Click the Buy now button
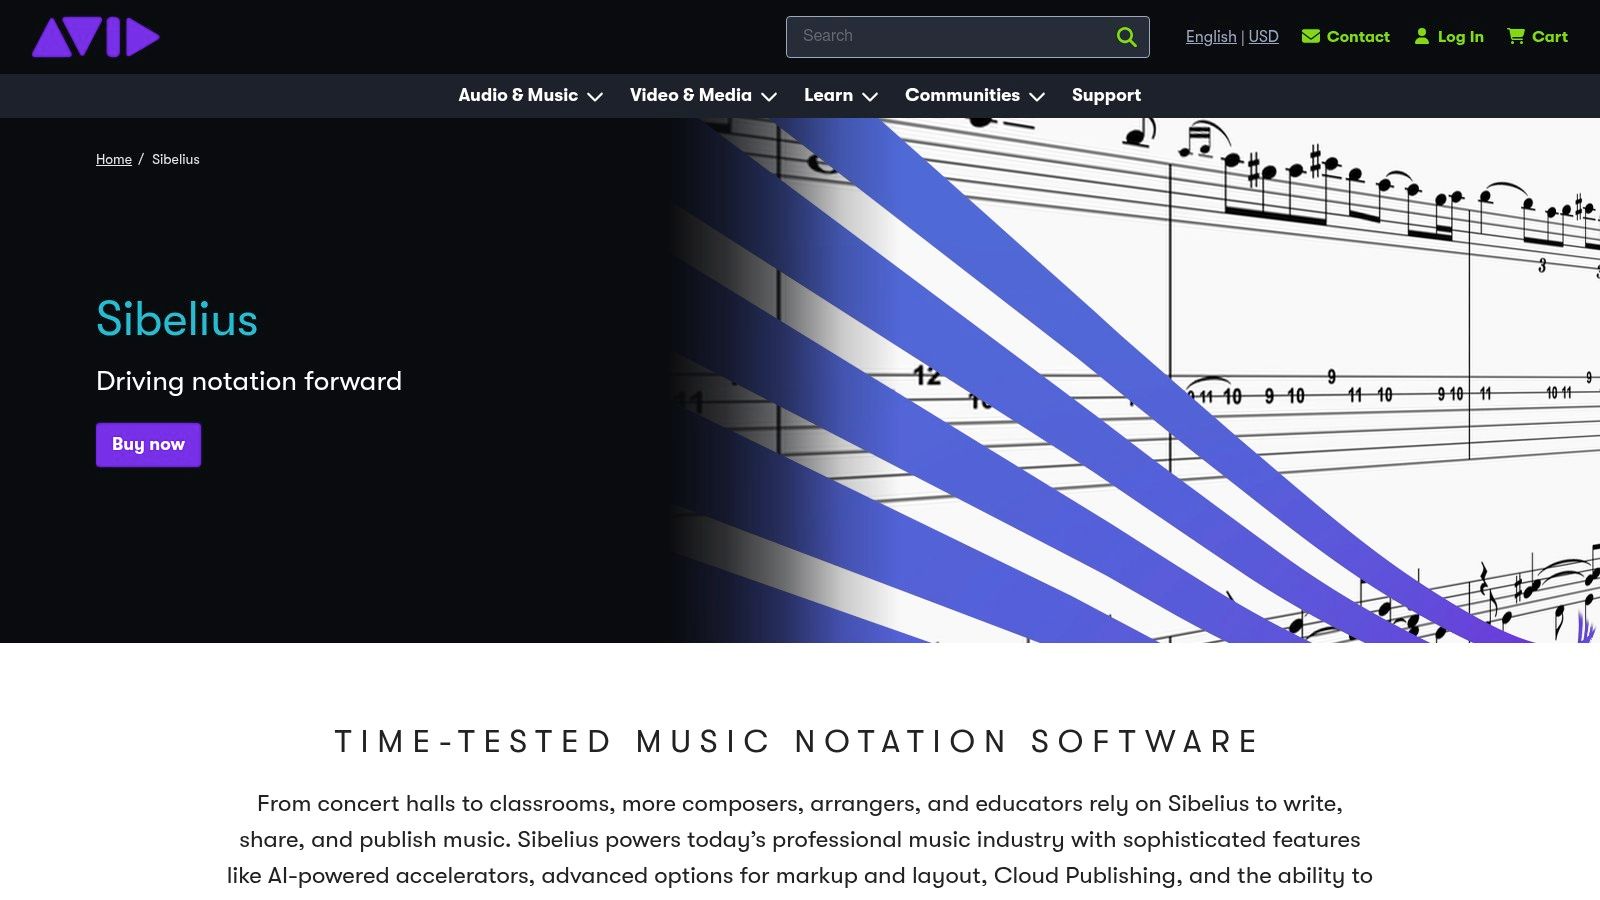This screenshot has width=1600, height=900. coord(148,444)
